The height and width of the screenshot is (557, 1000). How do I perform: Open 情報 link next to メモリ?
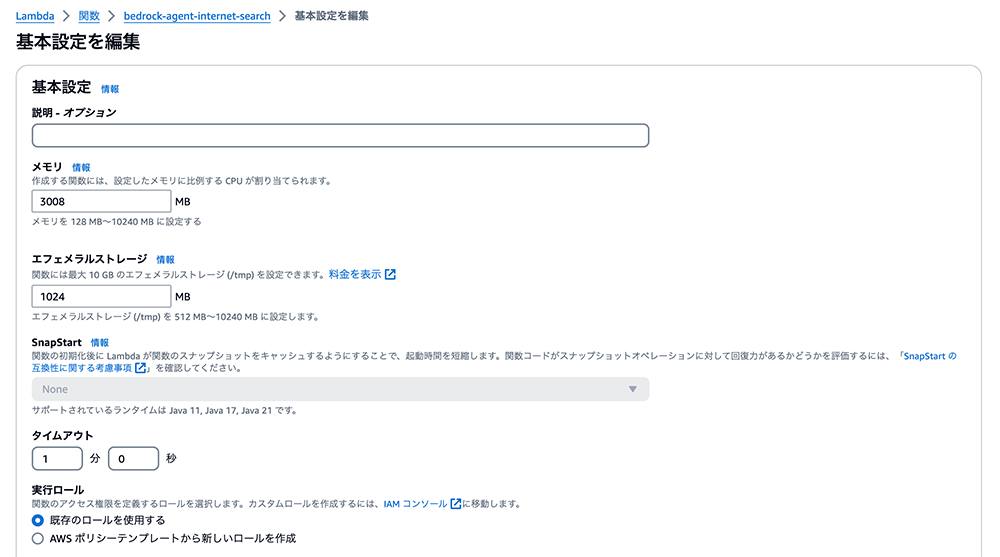[81, 168]
